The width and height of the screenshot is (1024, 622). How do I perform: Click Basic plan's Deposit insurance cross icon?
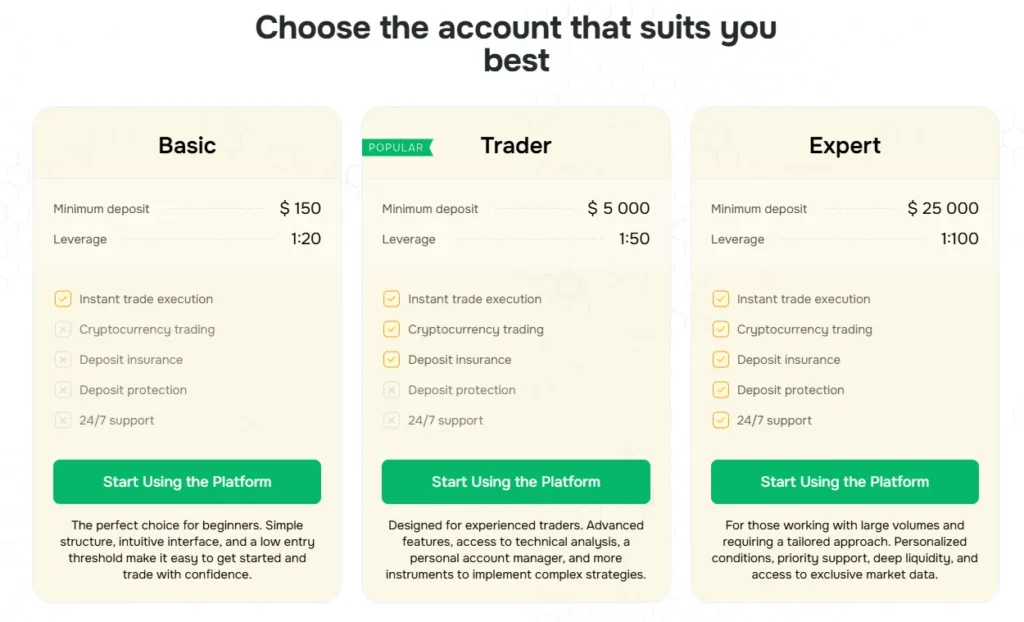click(x=63, y=360)
